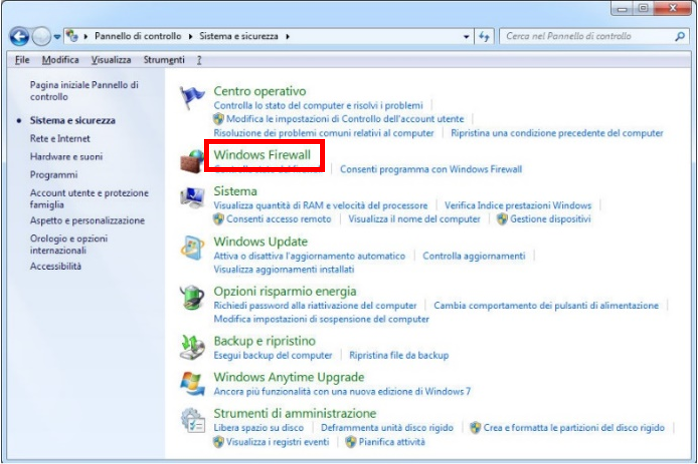Open Aspetto e personalizzazione in the sidebar
Image resolution: width=698 pixels, height=464 pixels.
pyautogui.click(x=87, y=220)
